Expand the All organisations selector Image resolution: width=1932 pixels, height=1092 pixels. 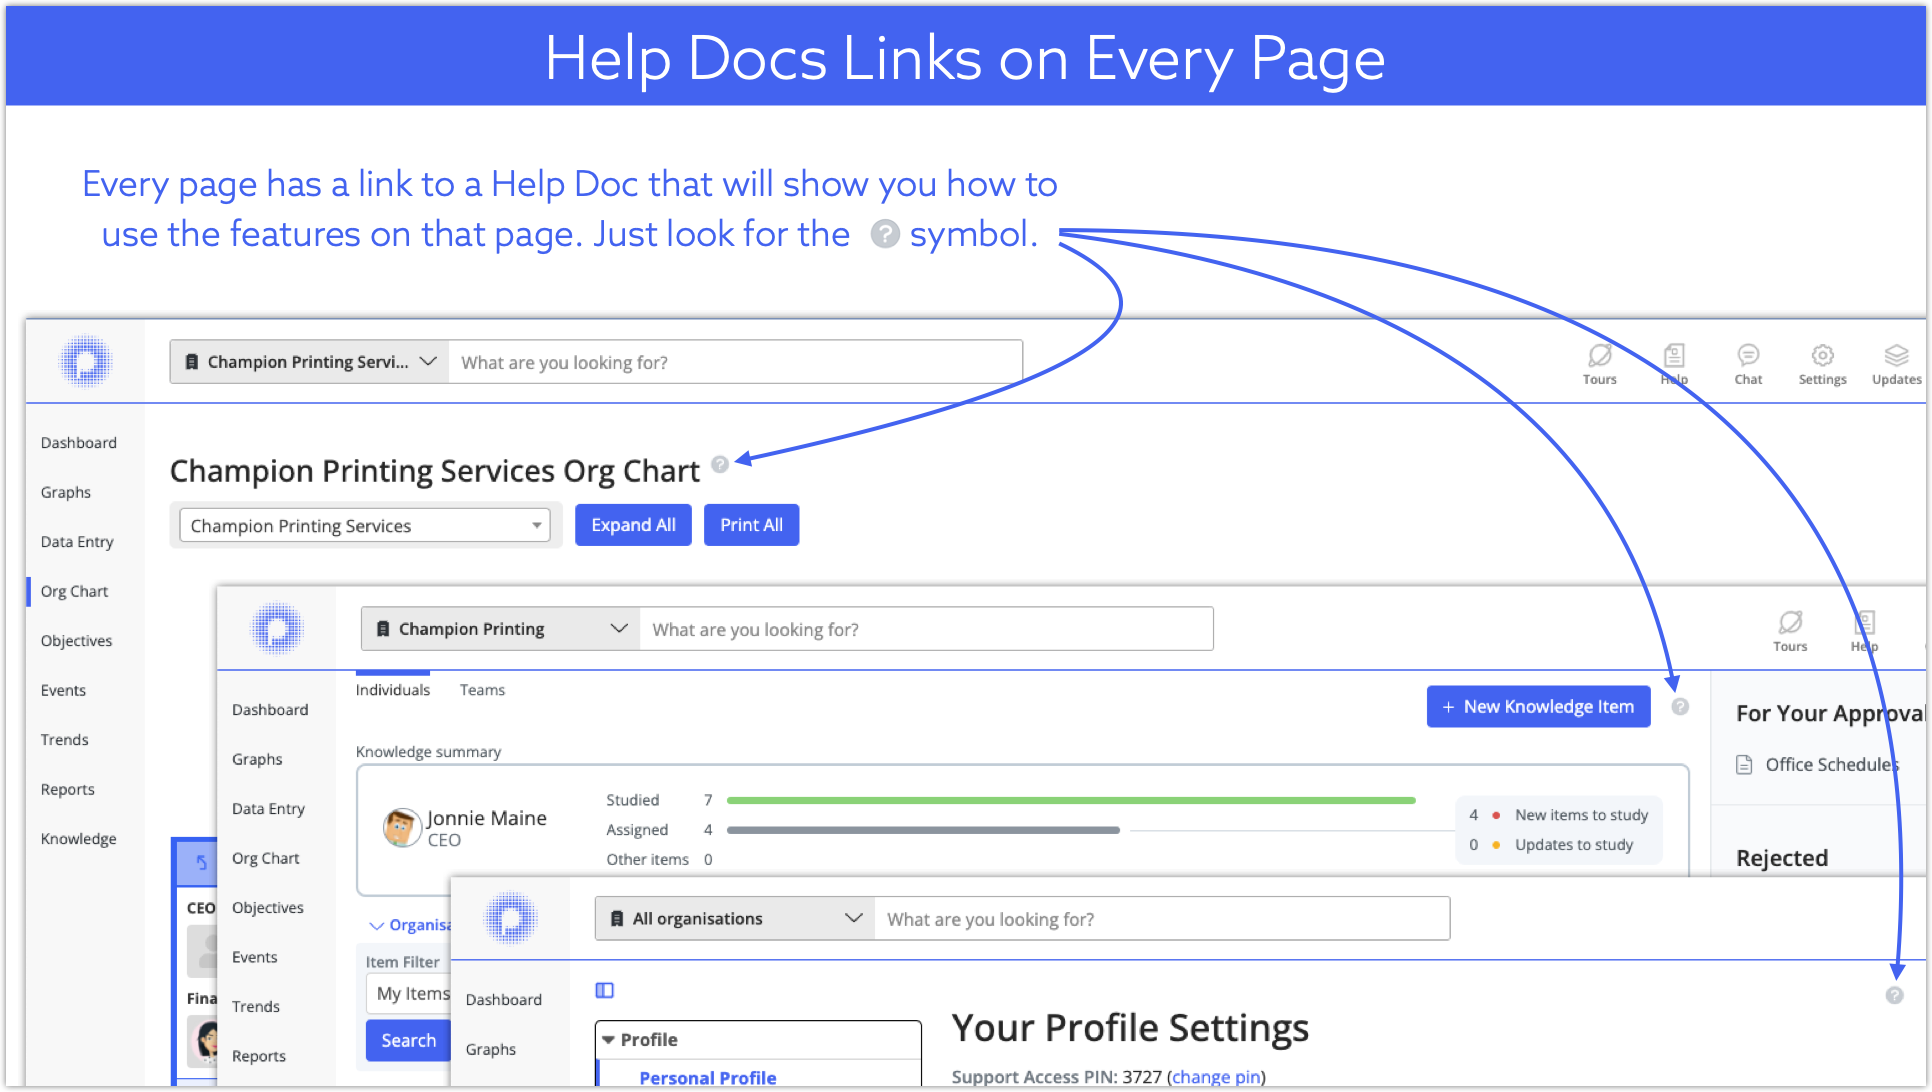pyautogui.click(x=733, y=918)
